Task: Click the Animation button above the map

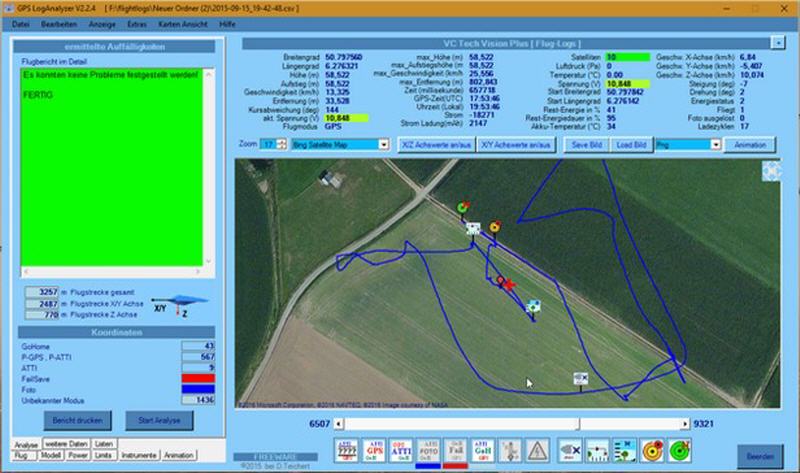Action: coord(750,145)
